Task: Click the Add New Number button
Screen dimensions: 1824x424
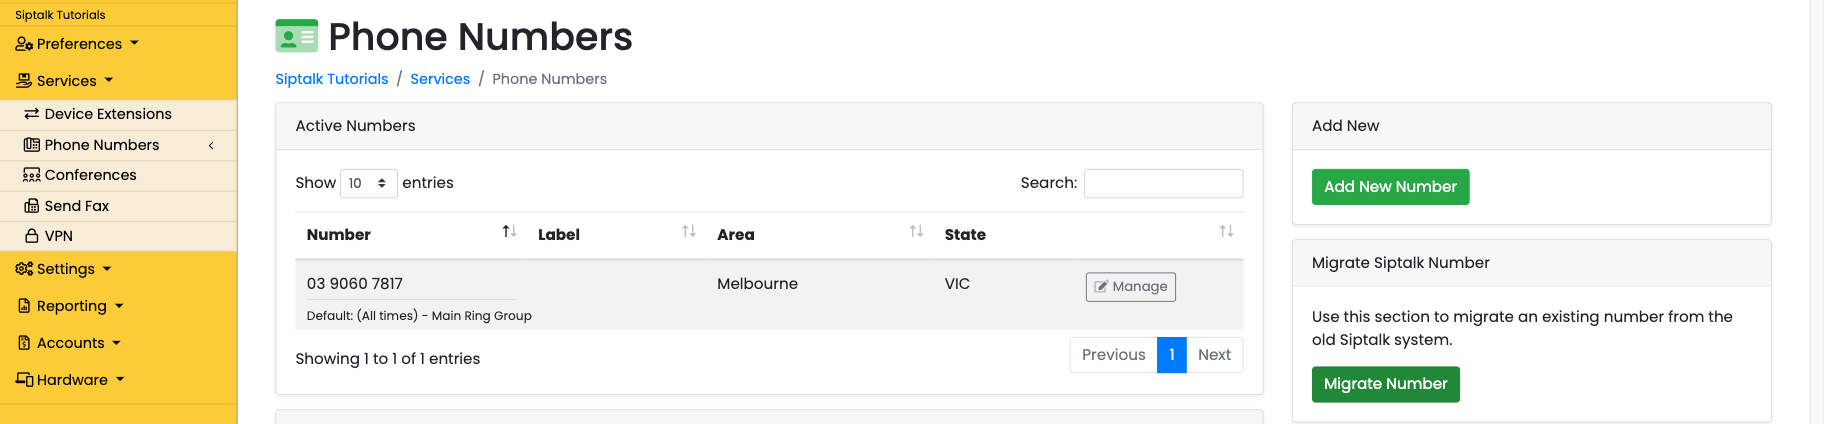Action: (x=1390, y=187)
